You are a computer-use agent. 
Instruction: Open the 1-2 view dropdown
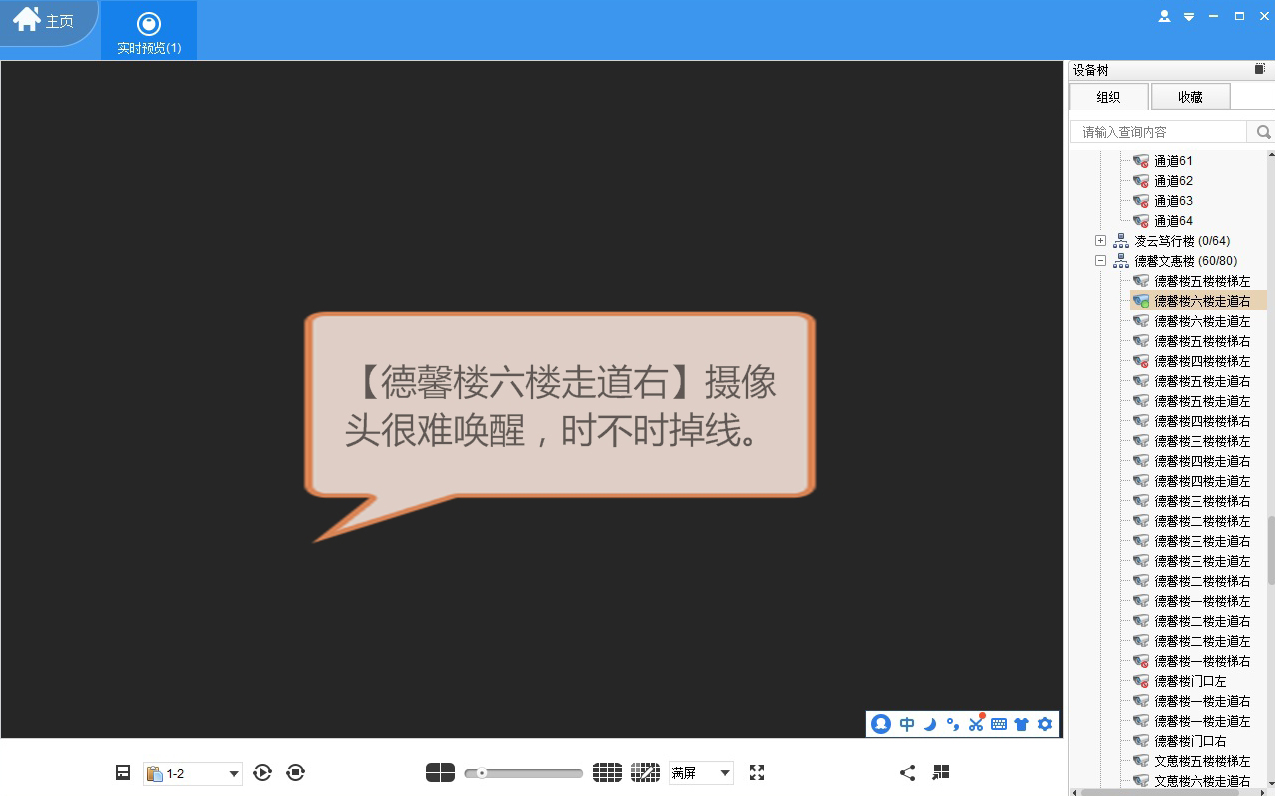[x=193, y=773]
